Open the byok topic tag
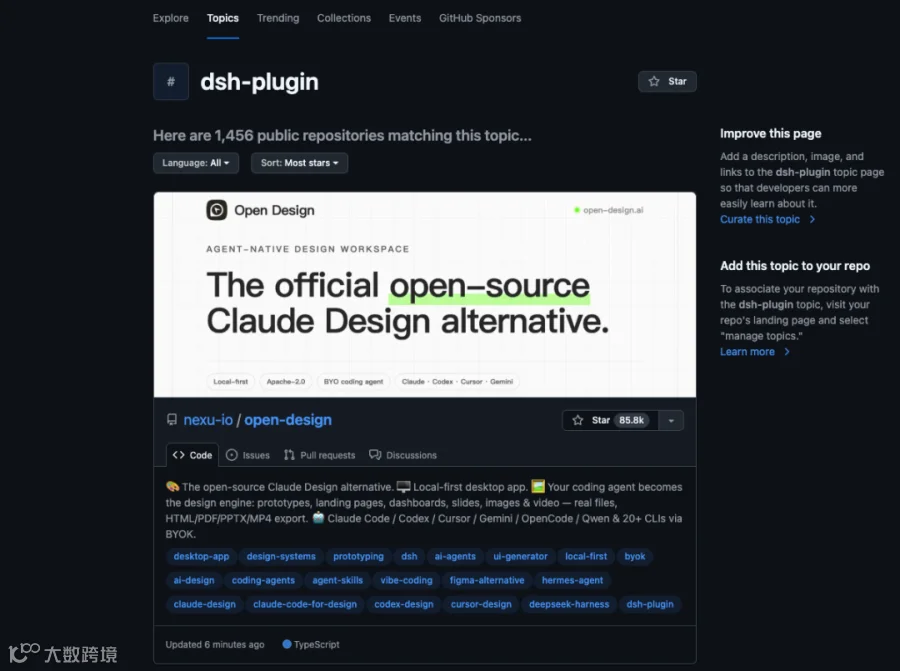 (635, 556)
